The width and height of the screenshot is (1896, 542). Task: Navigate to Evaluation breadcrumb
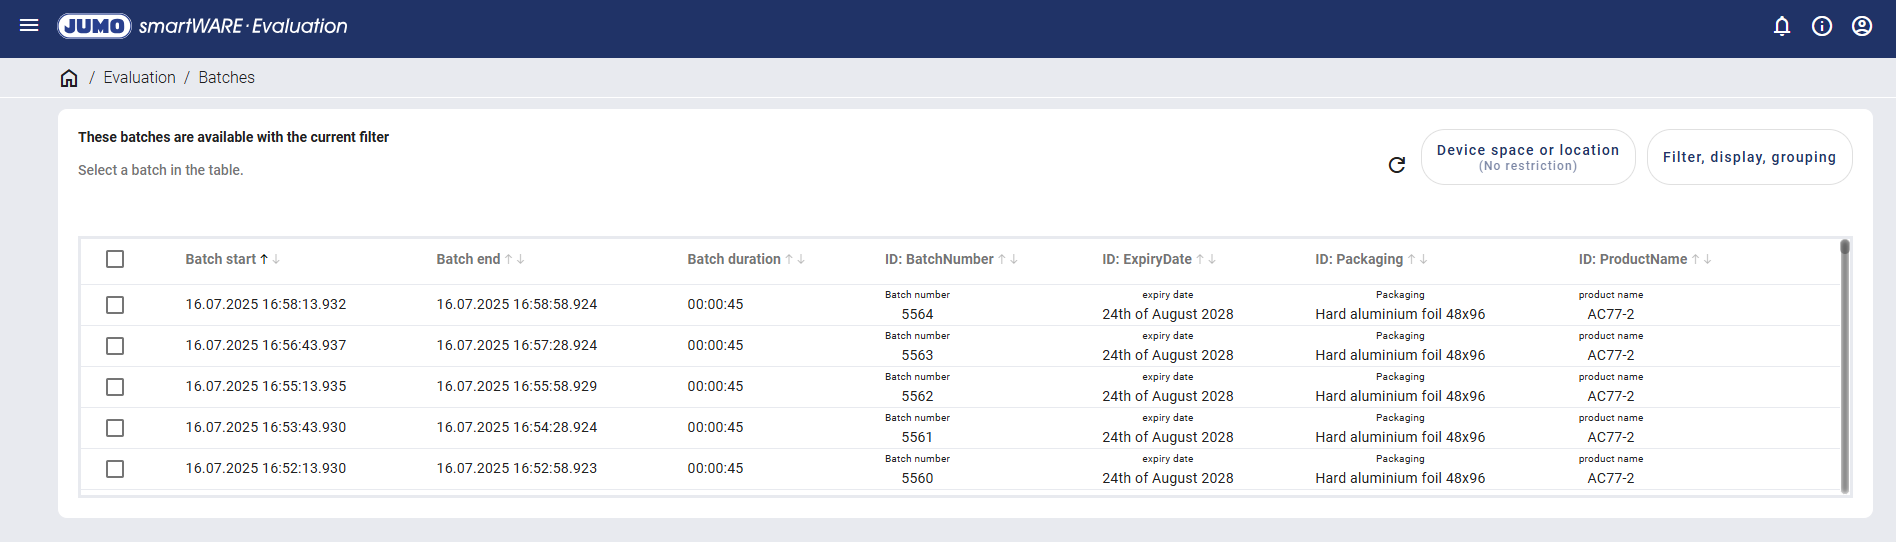[139, 78]
